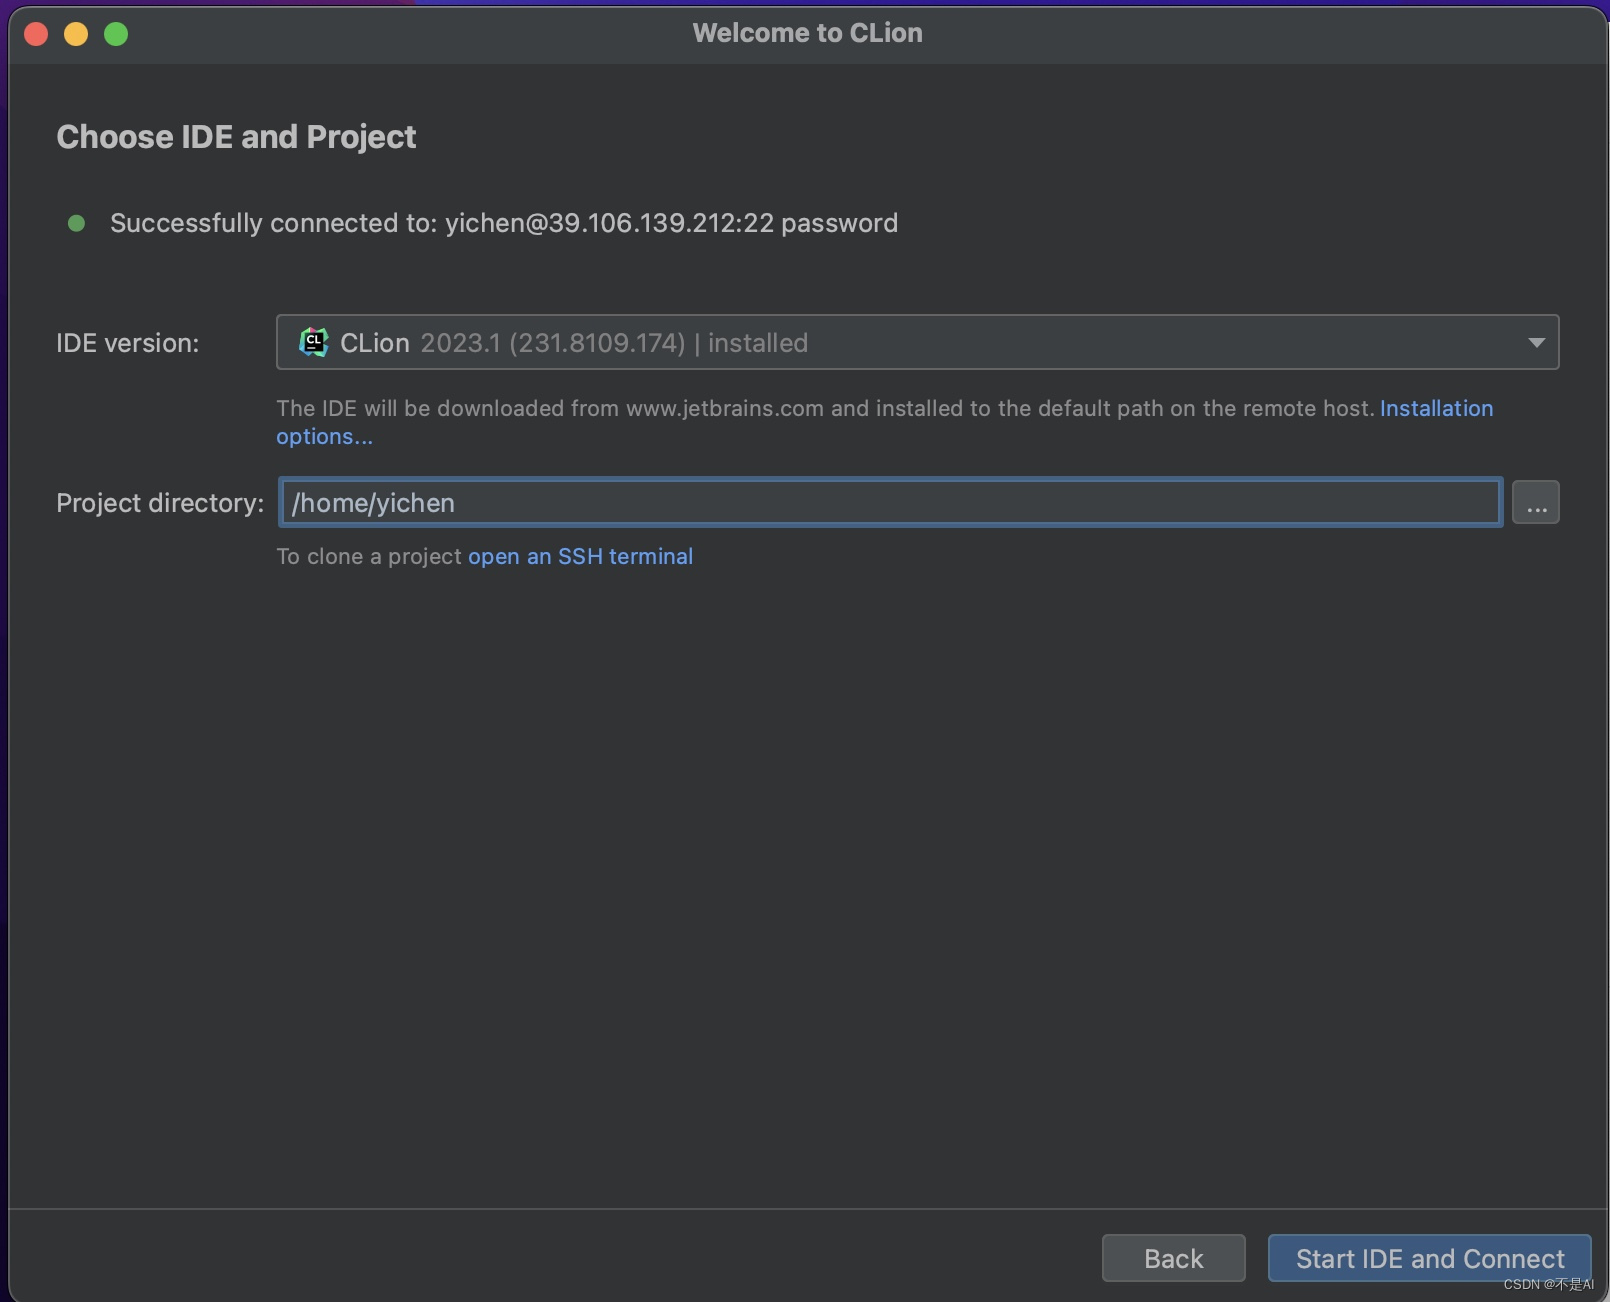Viewport: 1610px width, 1302px height.
Task: Click the green zoom button in the titlebar
Action: [115, 33]
